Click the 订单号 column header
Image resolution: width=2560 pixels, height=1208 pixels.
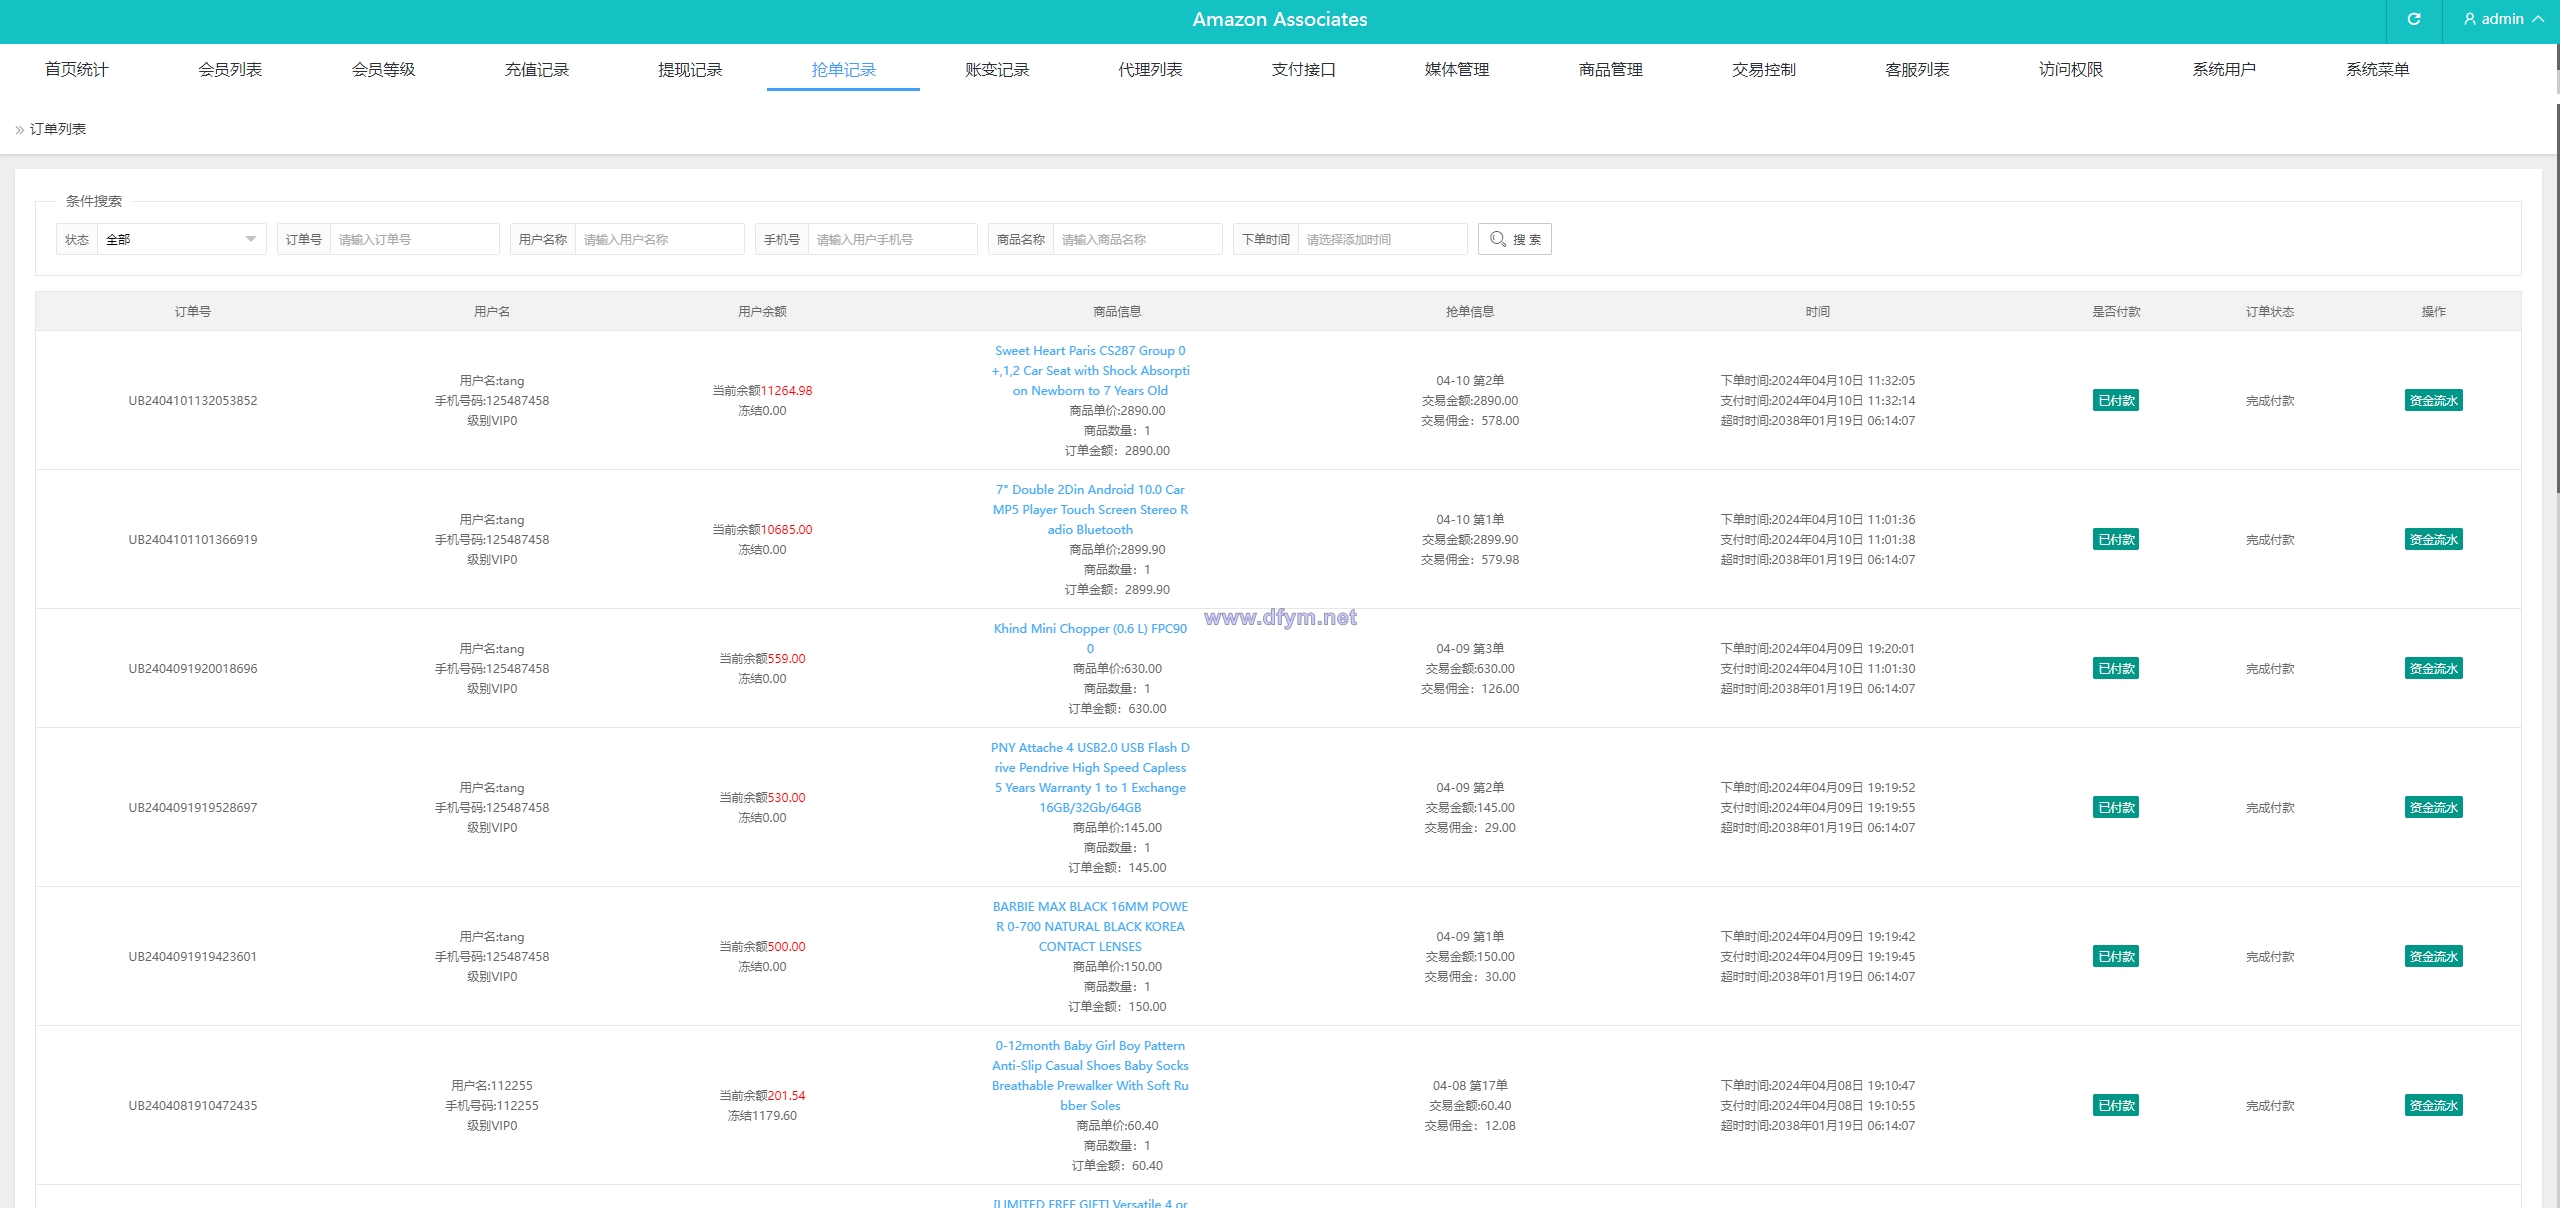click(x=193, y=311)
